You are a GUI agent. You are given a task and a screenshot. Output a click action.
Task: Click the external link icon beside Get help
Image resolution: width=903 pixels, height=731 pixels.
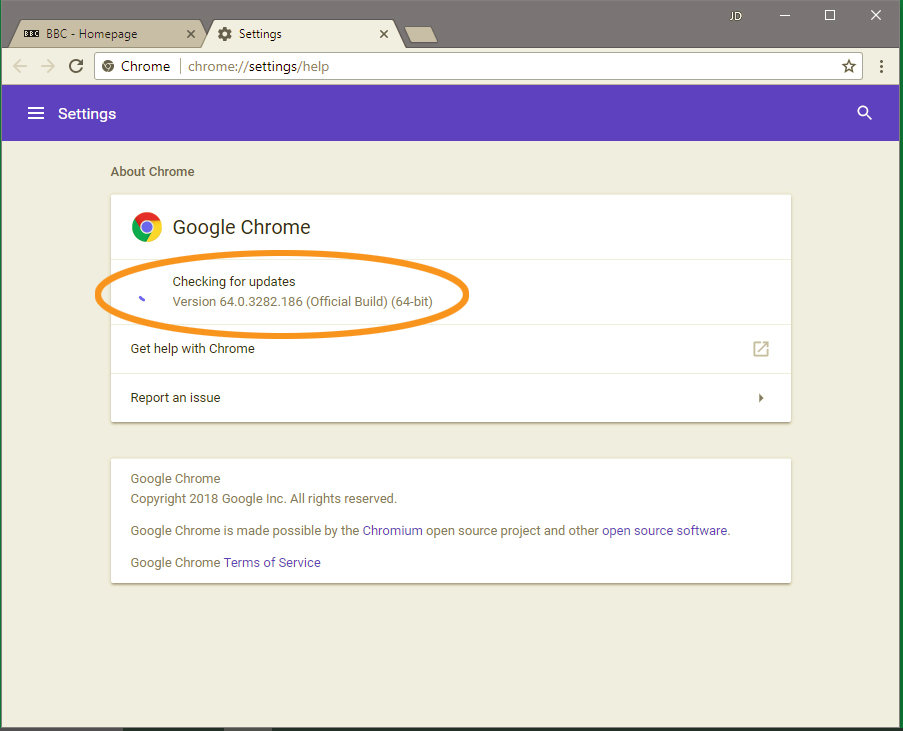click(760, 349)
